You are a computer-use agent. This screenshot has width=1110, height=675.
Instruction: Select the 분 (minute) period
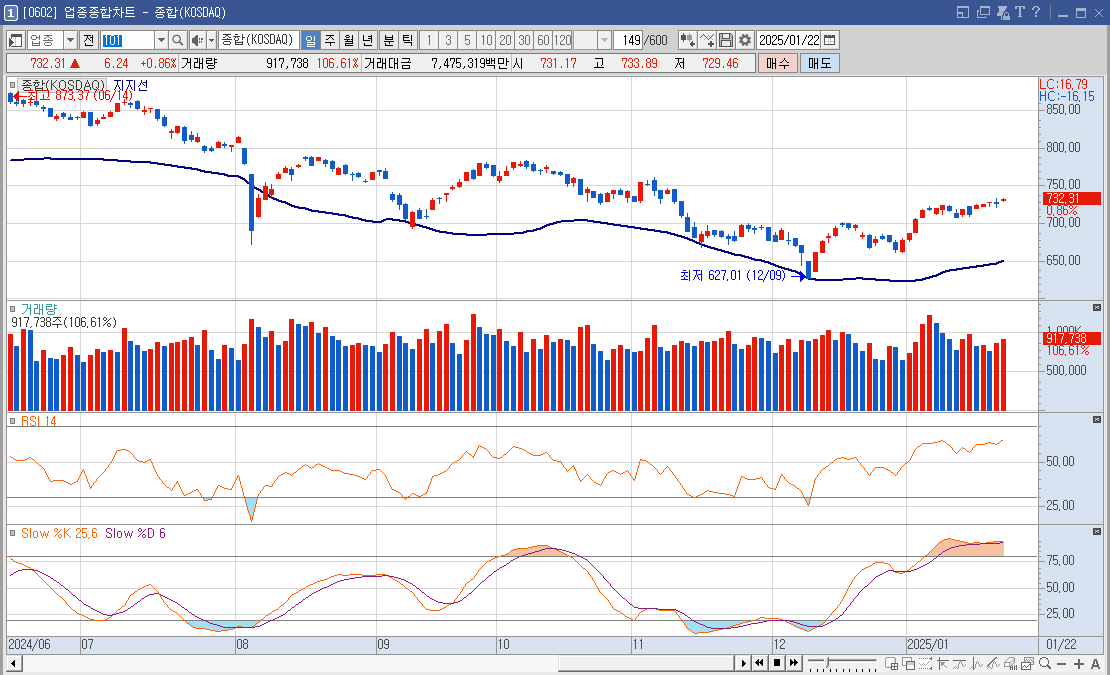click(389, 40)
